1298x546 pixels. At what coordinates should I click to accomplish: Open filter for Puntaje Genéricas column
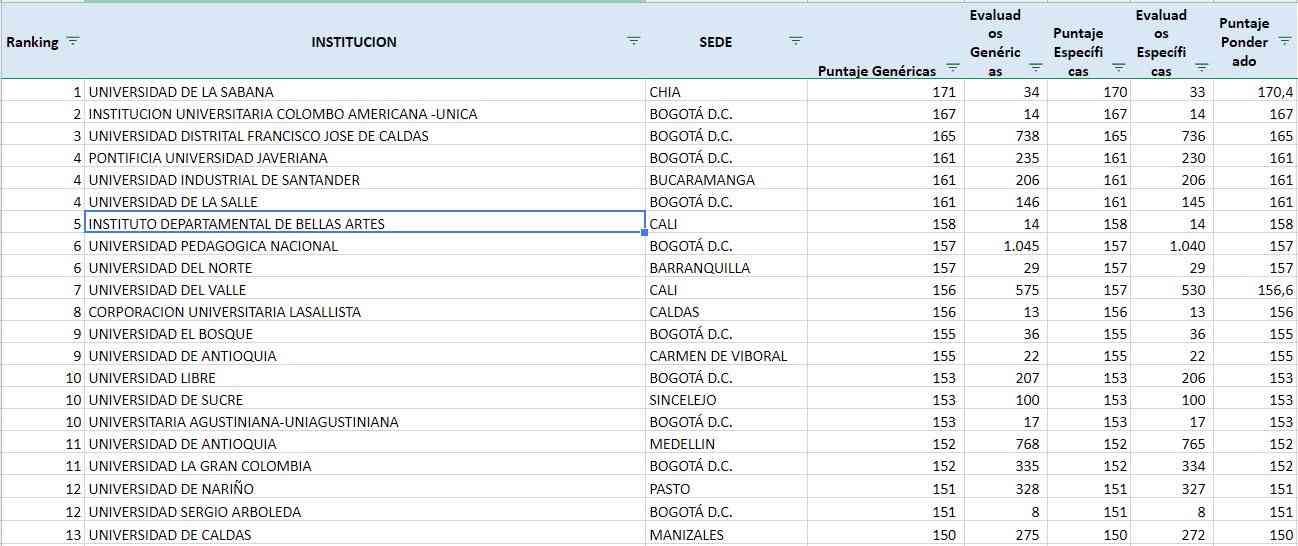(x=953, y=68)
